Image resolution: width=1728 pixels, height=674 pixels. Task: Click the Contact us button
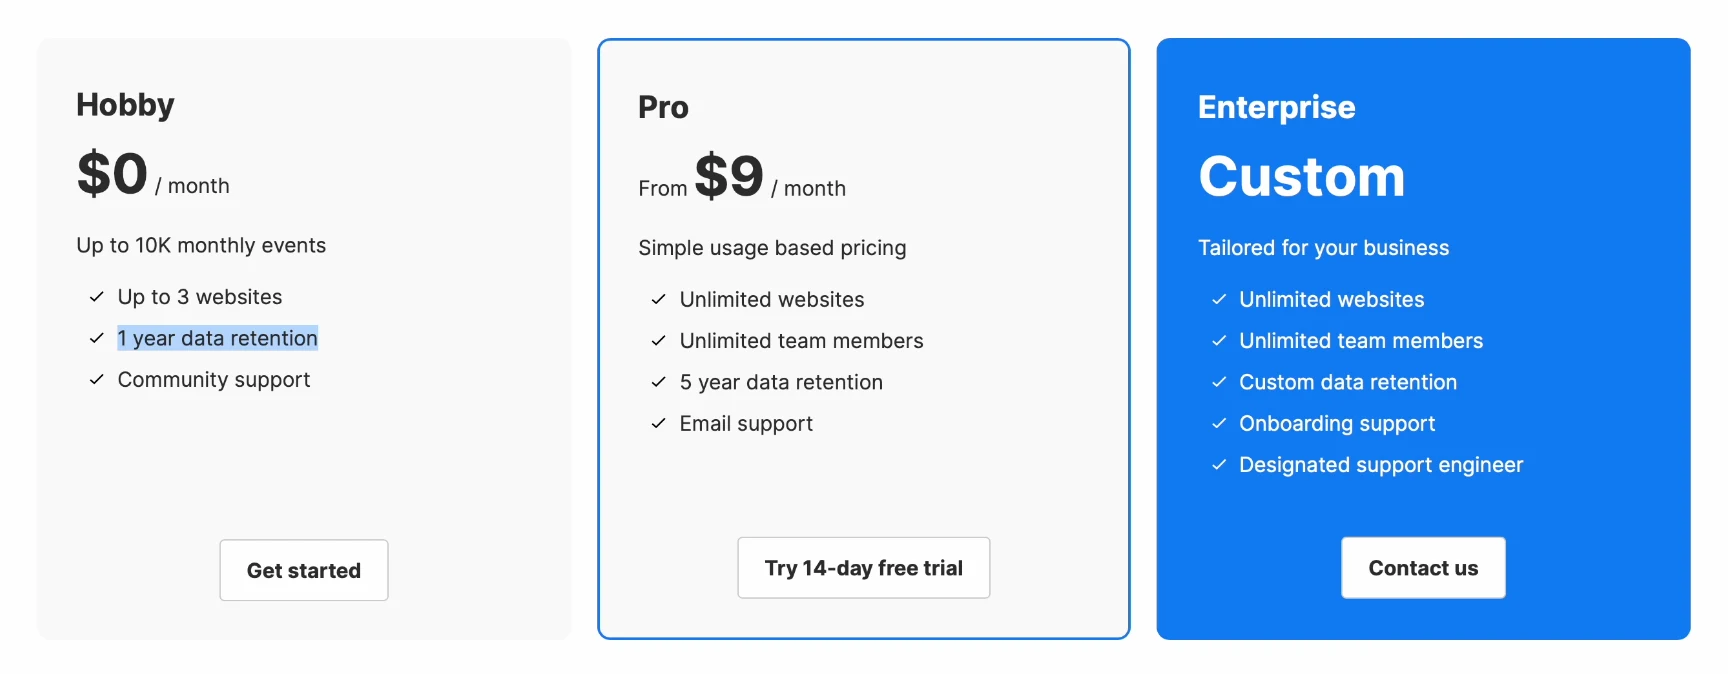[x=1423, y=568]
